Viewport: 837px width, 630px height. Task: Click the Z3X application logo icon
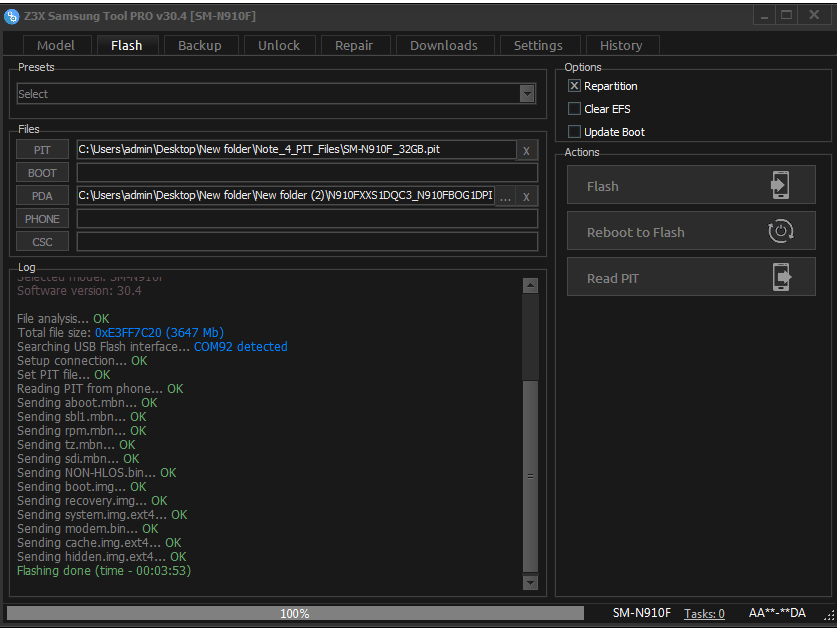11,17
